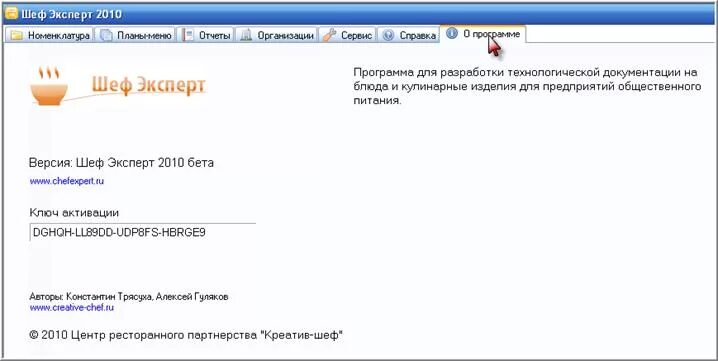Open the www.chefexpert.ru link

(67, 181)
